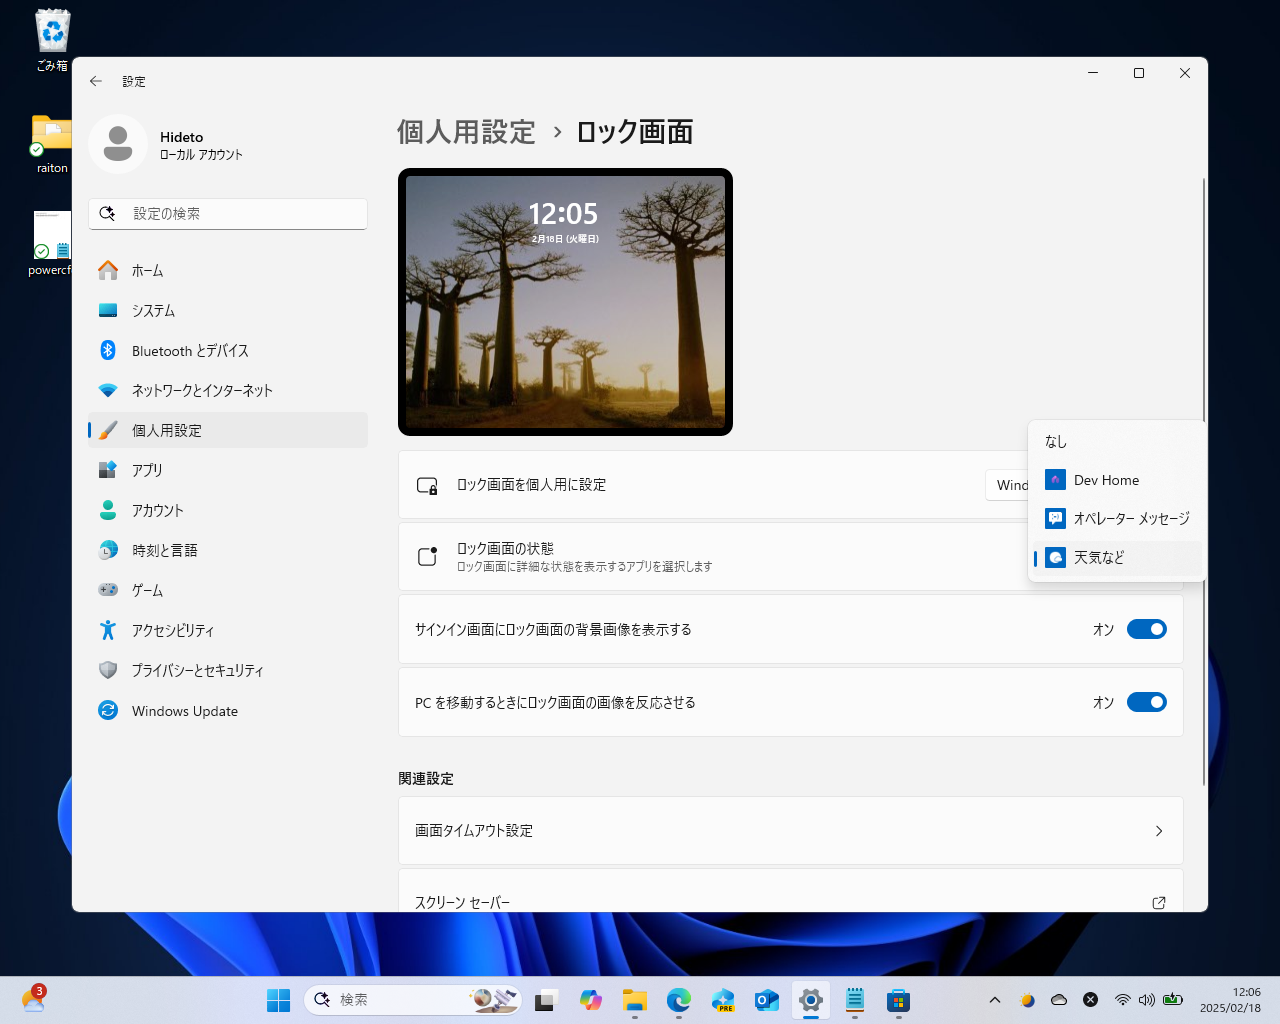Image resolution: width=1280 pixels, height=1024 pixels.
Task: Expand the 画面タイムアウト設定 row
Action: click(x=790, y=830)
